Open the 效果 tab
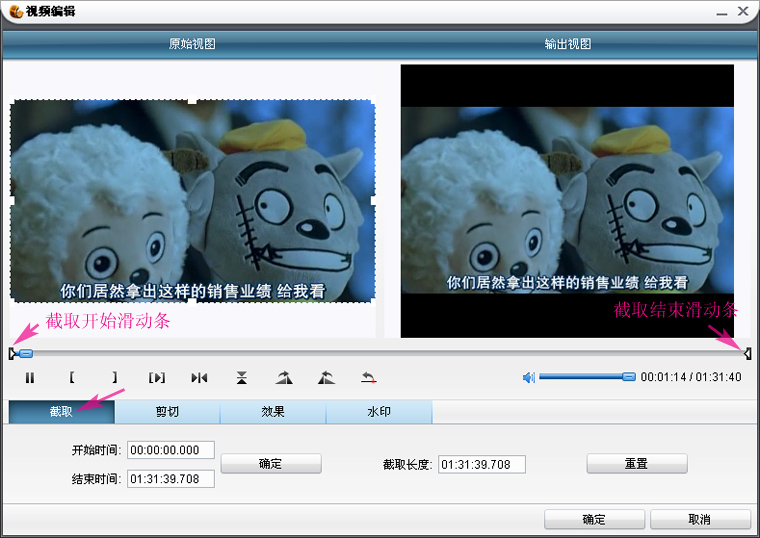760x538 pixels. click(273, 412)
